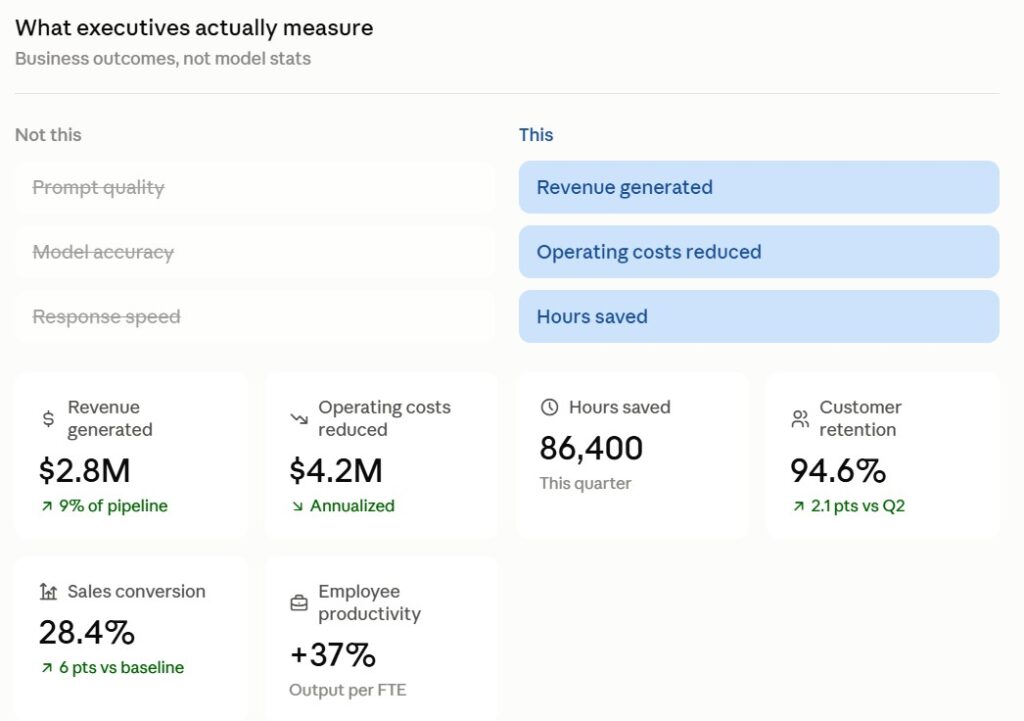This screenshot has height=721, width=1024.
Task: Click the 94.6% customer retention value
Action: click(x=838, y=471)
